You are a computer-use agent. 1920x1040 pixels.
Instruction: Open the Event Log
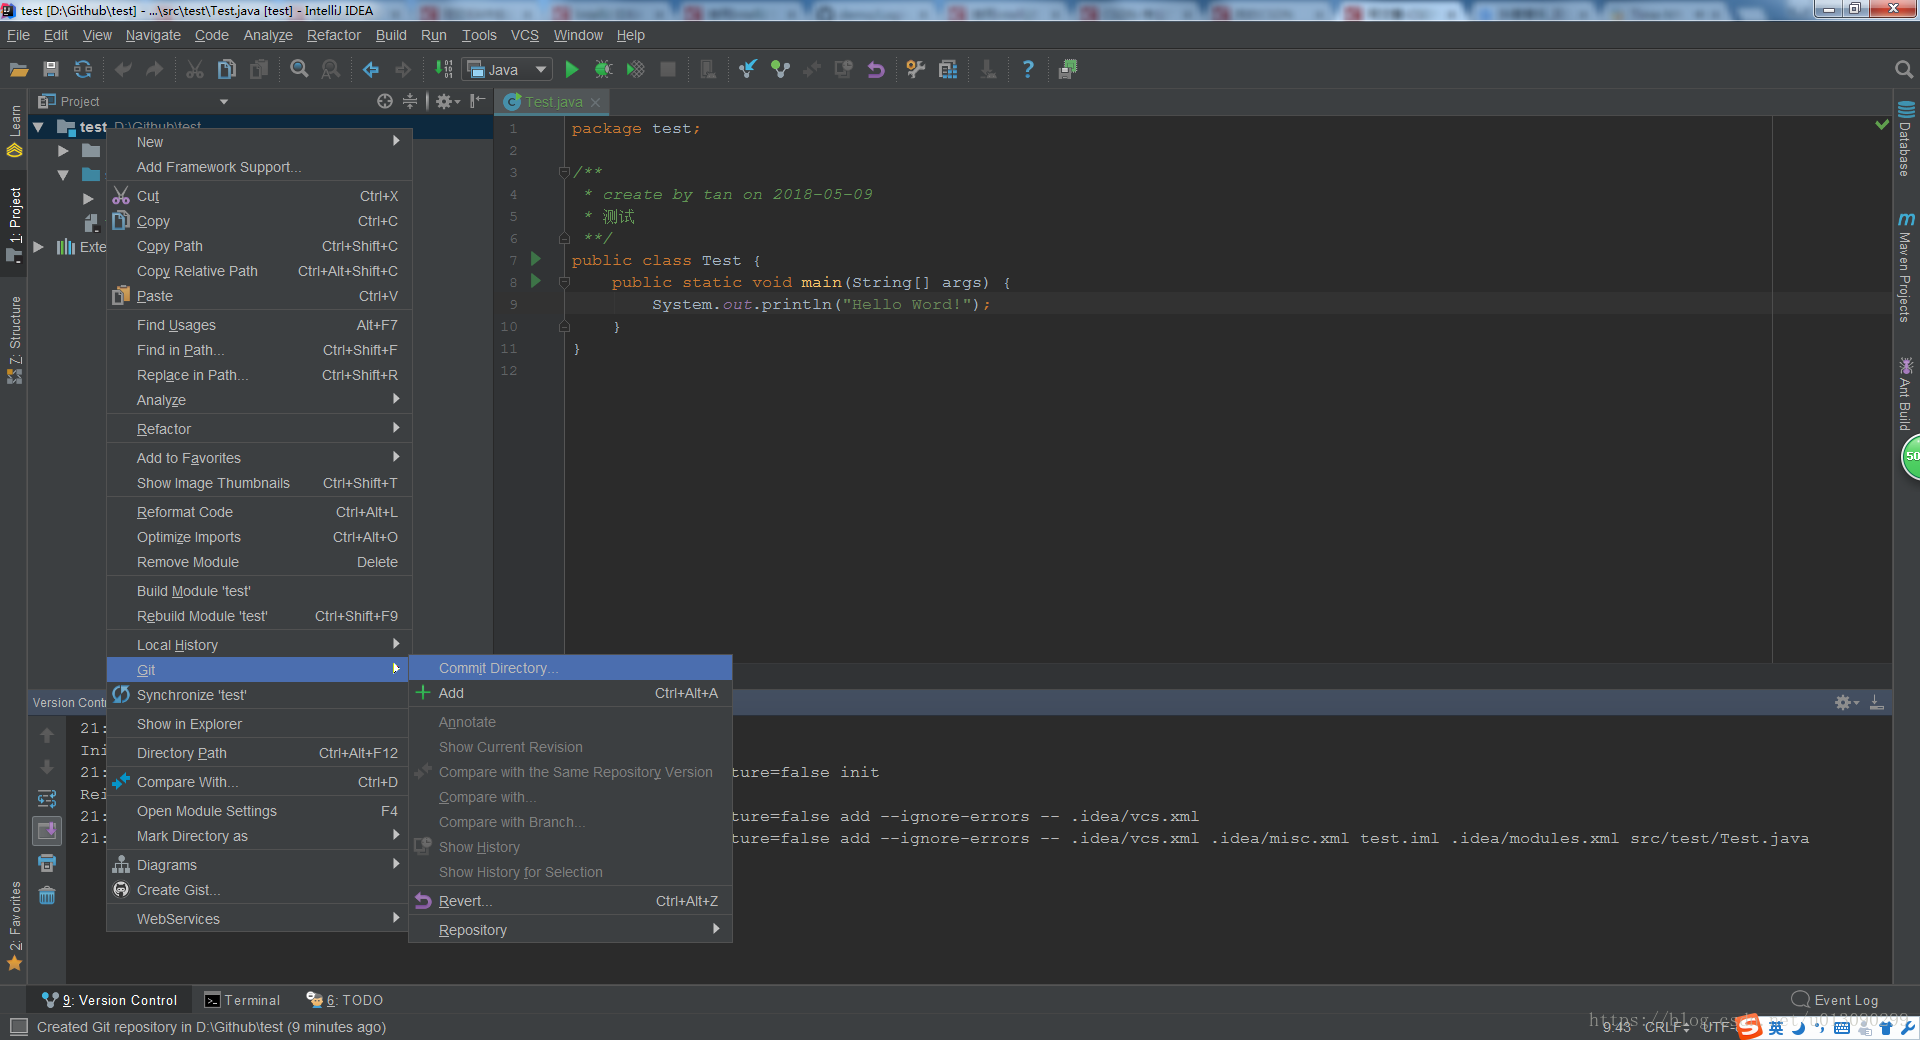pyautogui.click(x=1835, y=1000)
